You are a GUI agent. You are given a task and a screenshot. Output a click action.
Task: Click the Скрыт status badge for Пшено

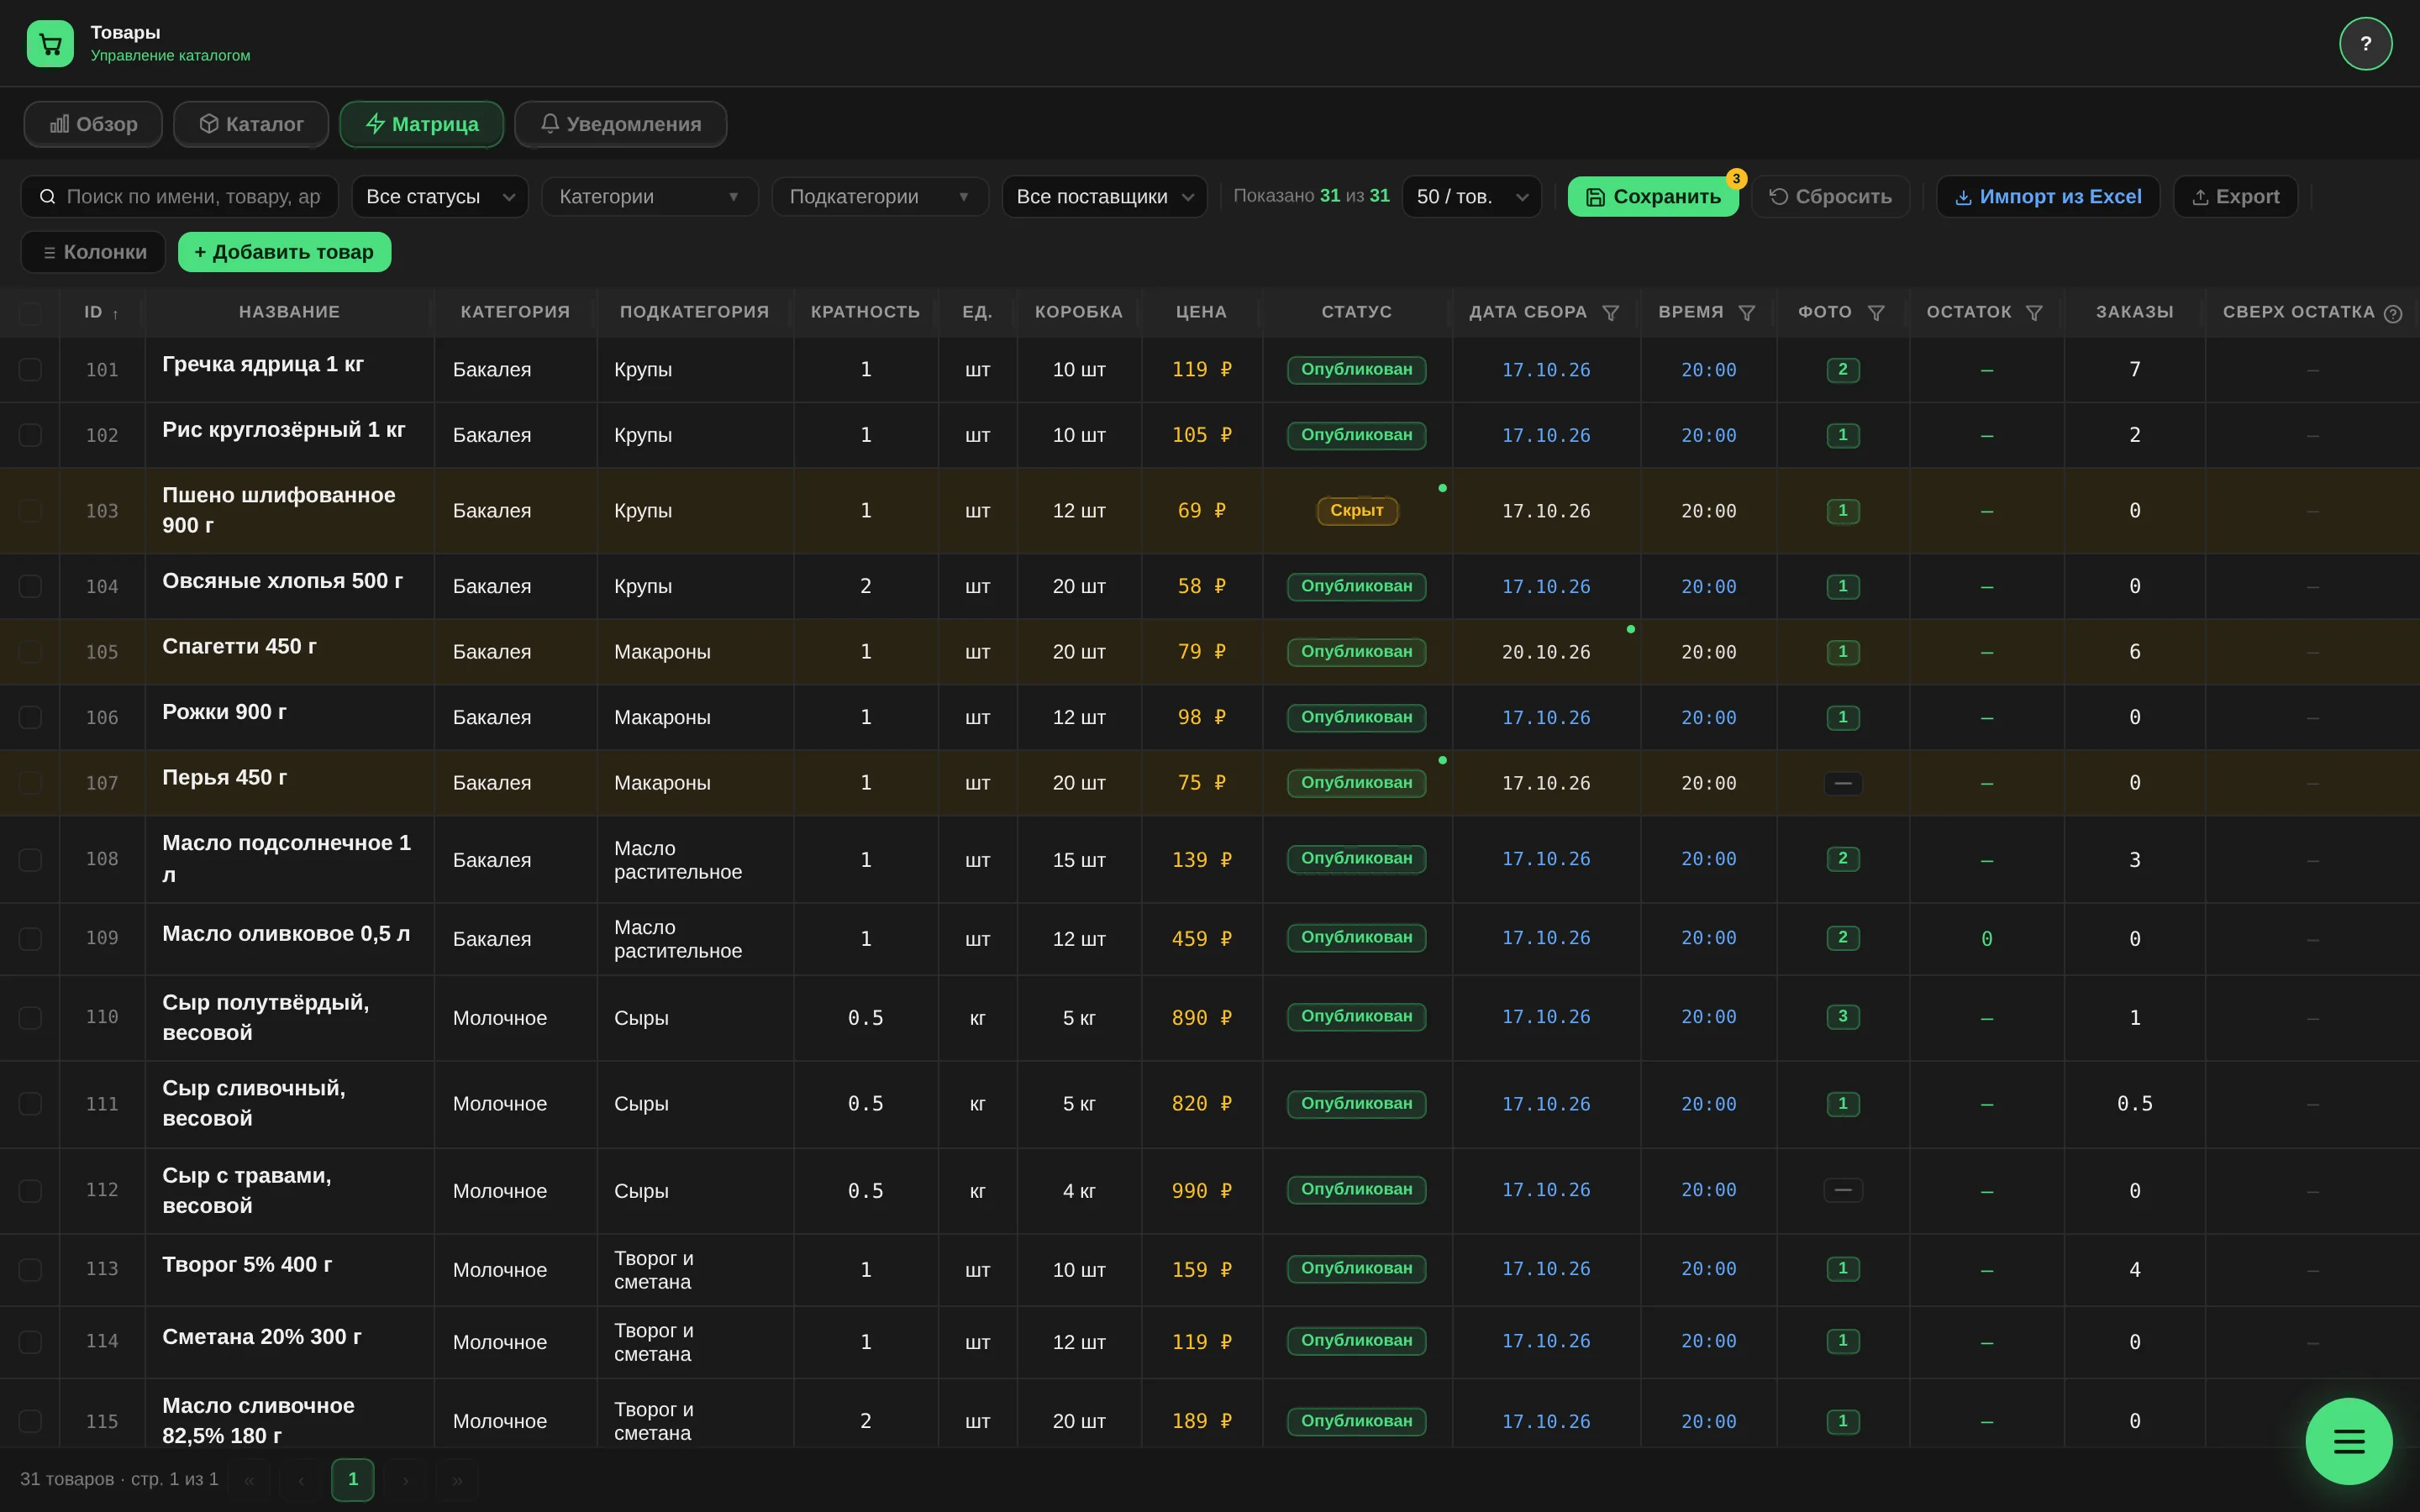[1356, 511]
